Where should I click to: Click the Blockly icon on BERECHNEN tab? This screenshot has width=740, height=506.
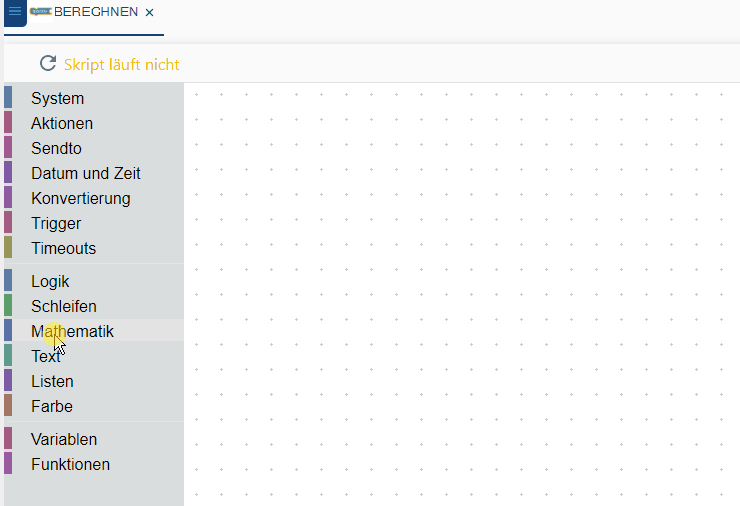tap(41, 11)
